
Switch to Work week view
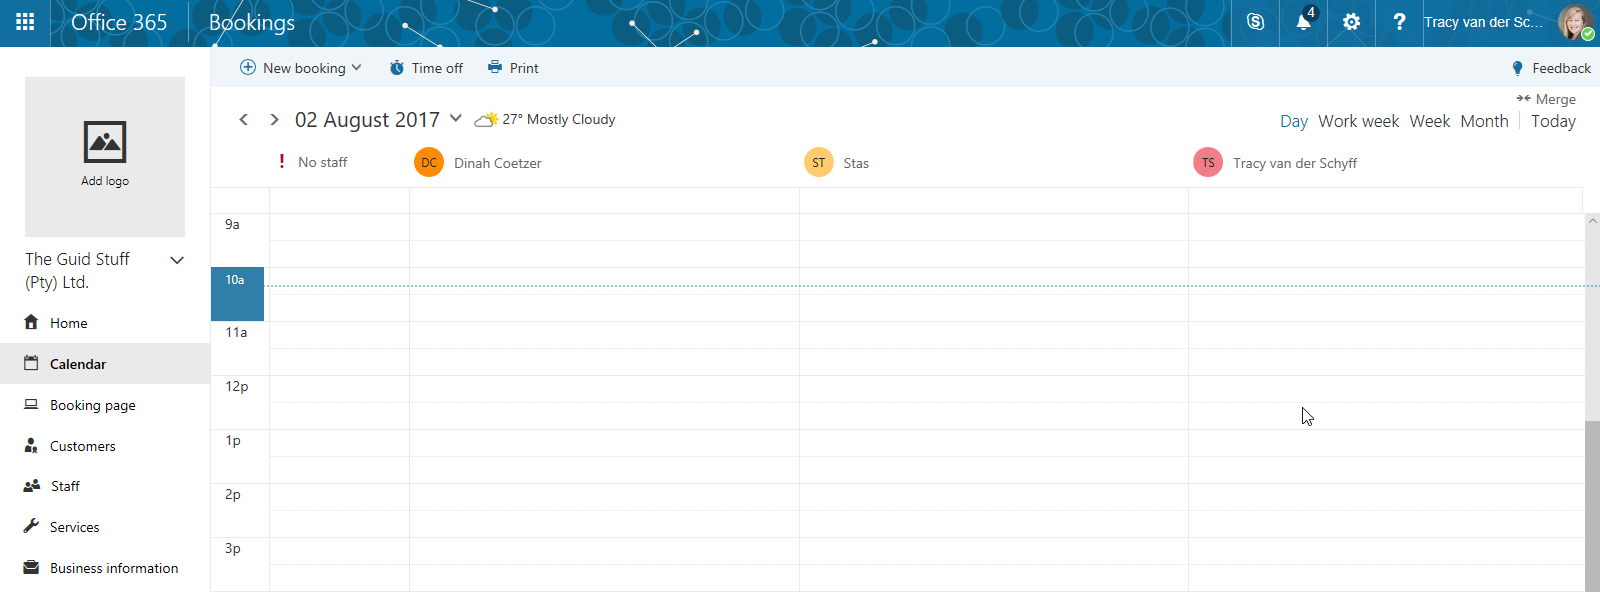coord(1358,121)
